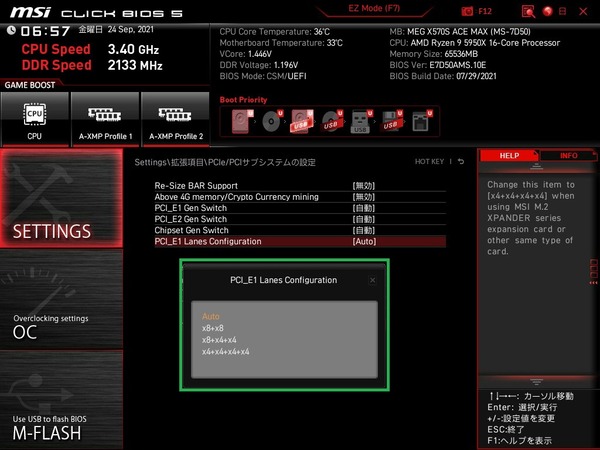Viewport: 600px width, 450px height.
Task: Click the GAME BOOST label
Action: click(30, 85)
